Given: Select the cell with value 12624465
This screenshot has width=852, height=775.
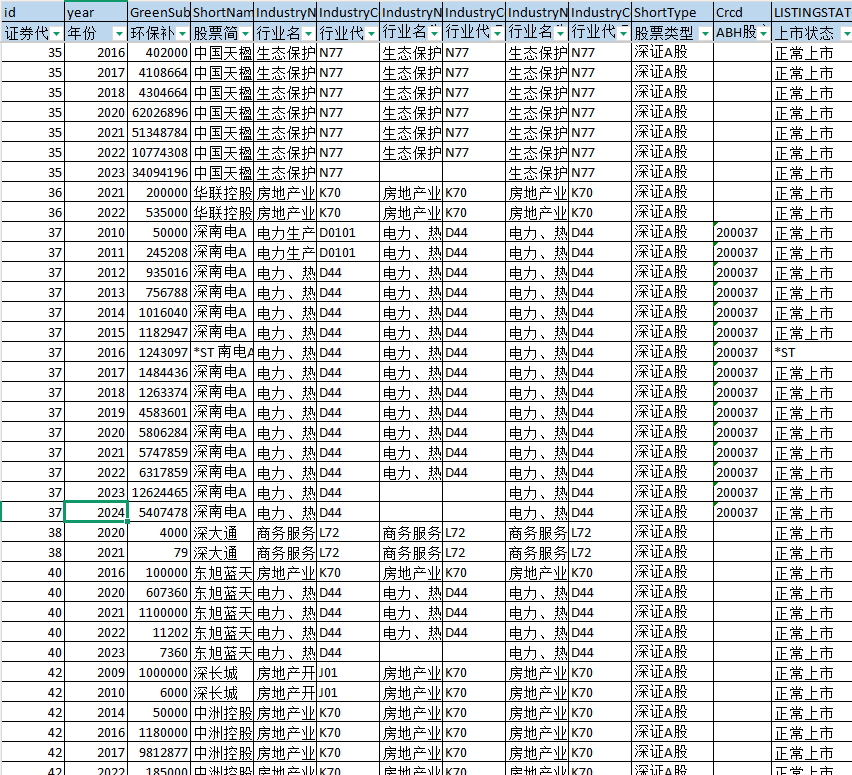Looking at the screenshot, I should pos(159,493).
